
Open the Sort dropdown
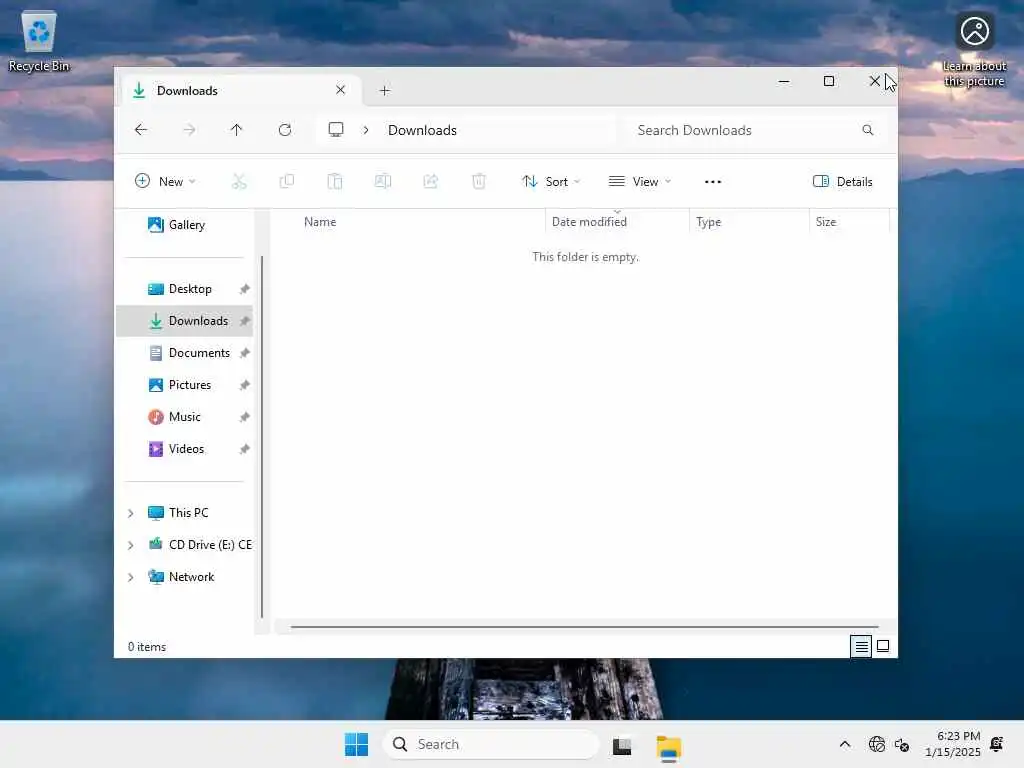coord(551,182)
